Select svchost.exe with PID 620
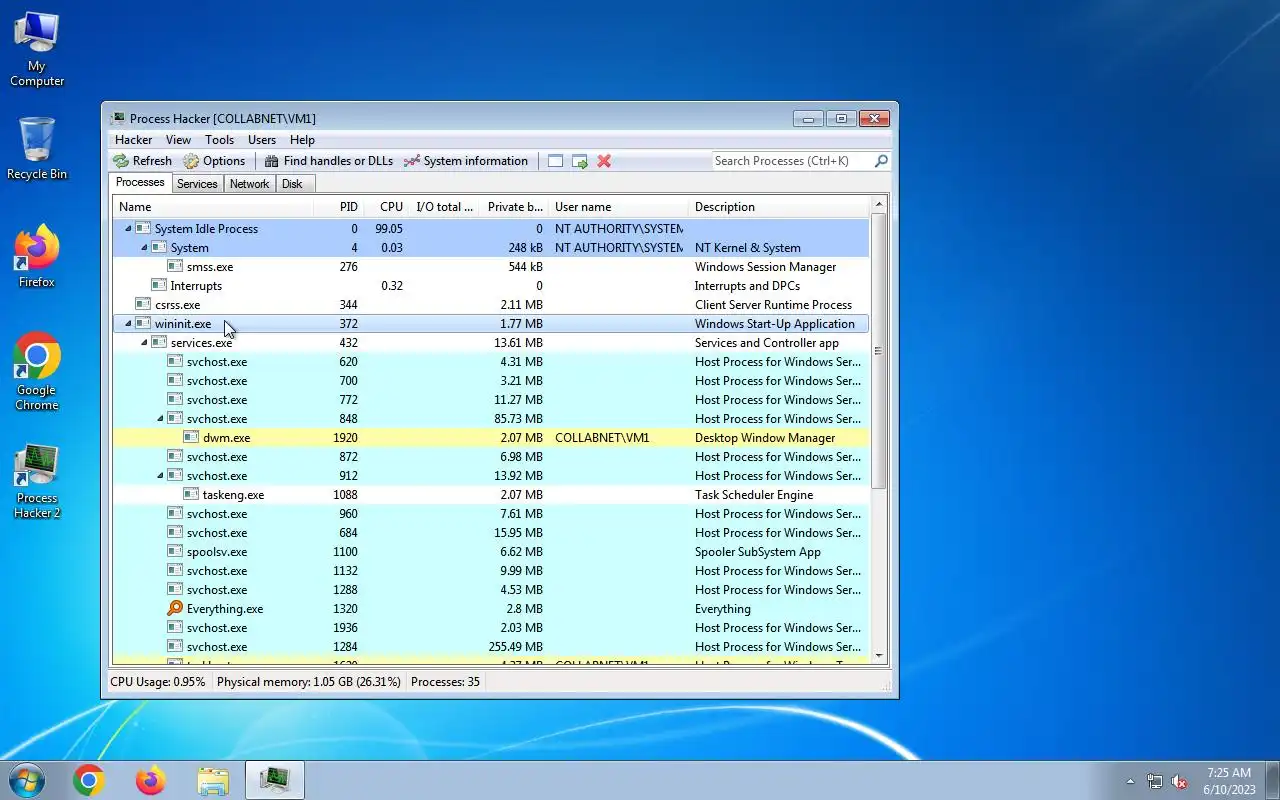1280x800 pixels. click(x=490, y=362)
